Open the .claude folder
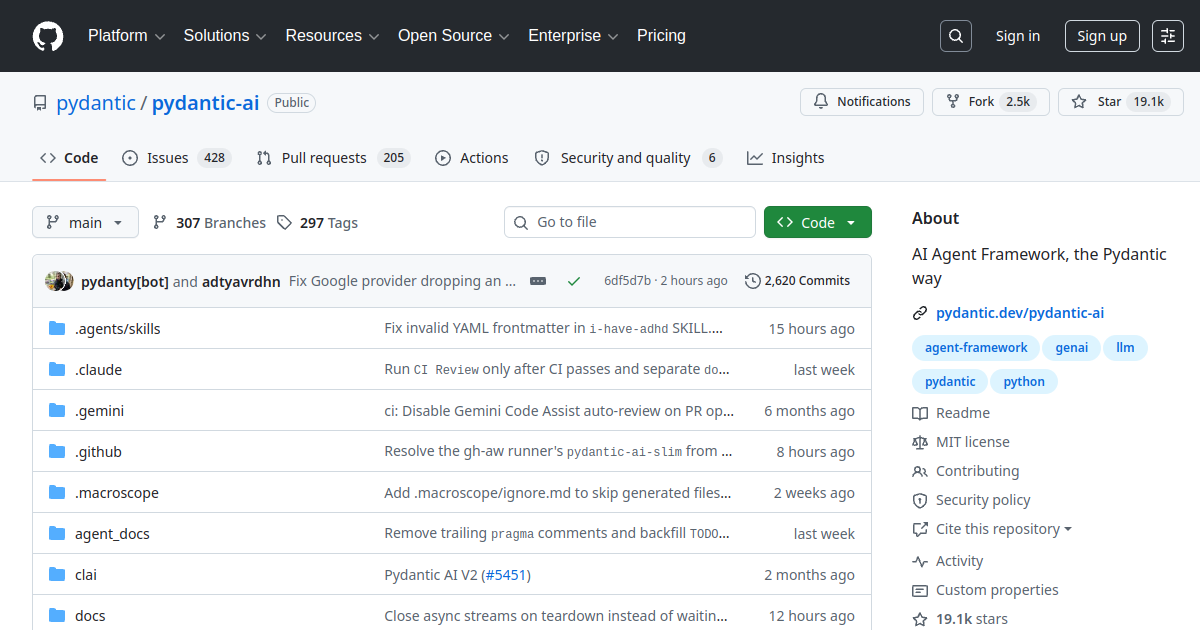Screen dimensions: 1200x630 pos(98,370)
